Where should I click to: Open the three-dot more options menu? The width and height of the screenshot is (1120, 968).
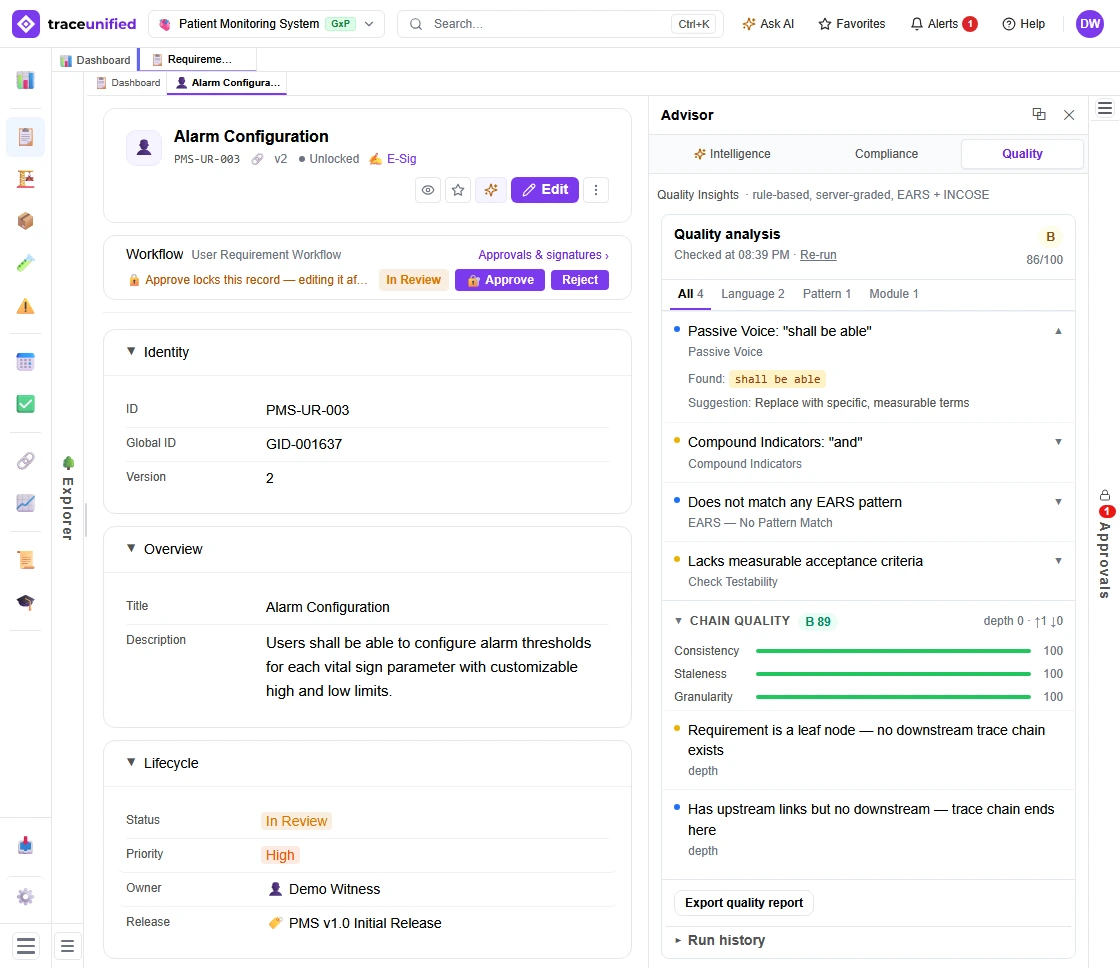(x=596, y=190)
